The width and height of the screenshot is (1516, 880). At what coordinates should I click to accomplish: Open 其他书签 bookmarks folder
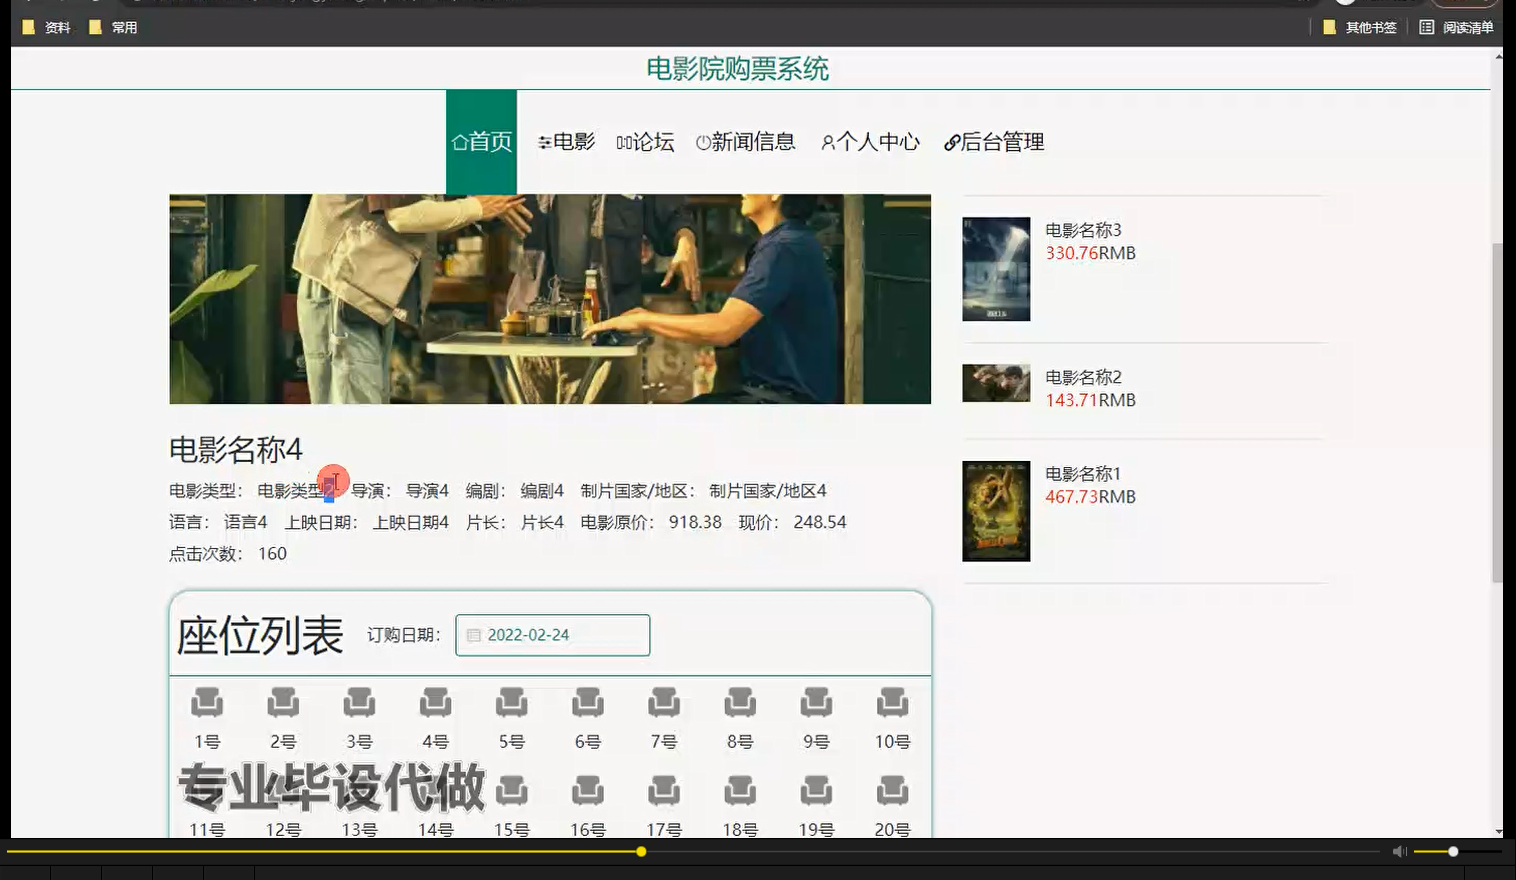[1359, 27]
